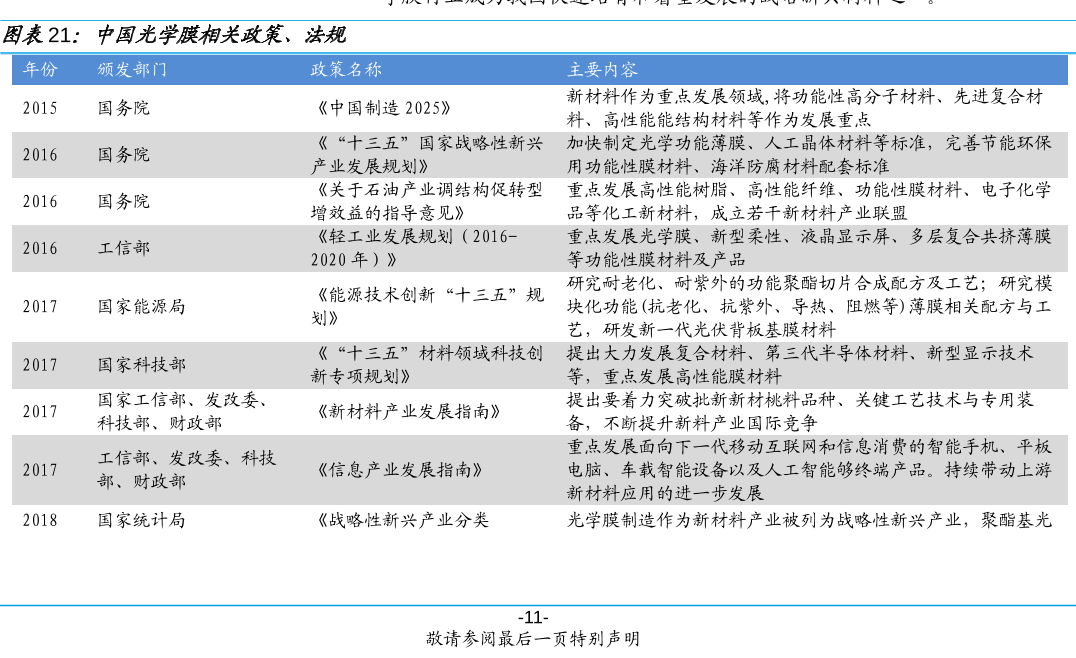Click the '国家能源局' department cell
Viewport: 1076px width, 658px height.
tap(141, 306)
